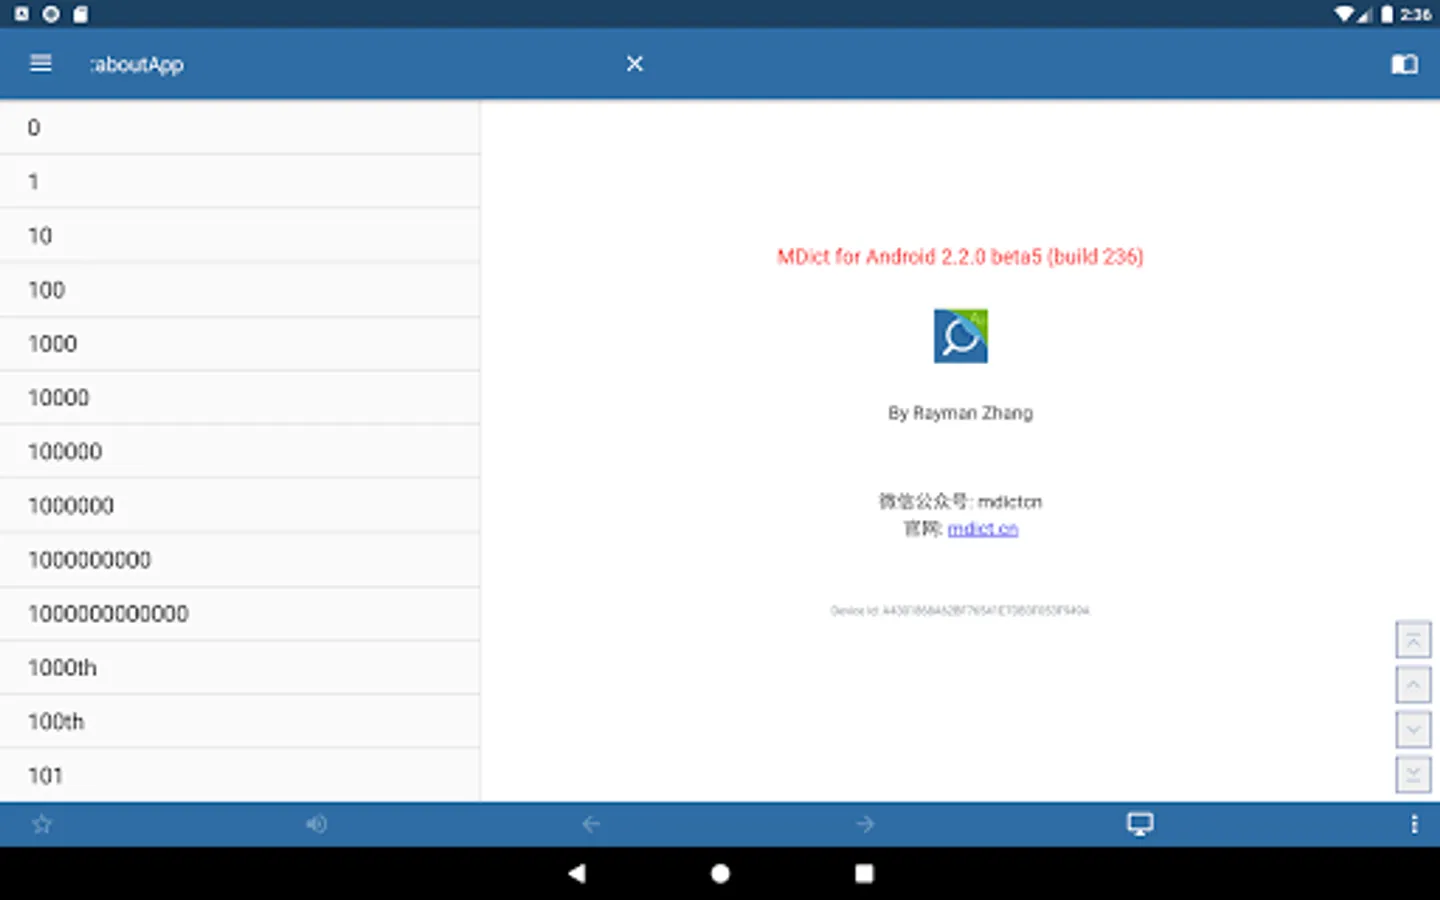Go forward with the right arrow icon
Viewport: 1440px width, 900px height.
[x=865, y=824]
